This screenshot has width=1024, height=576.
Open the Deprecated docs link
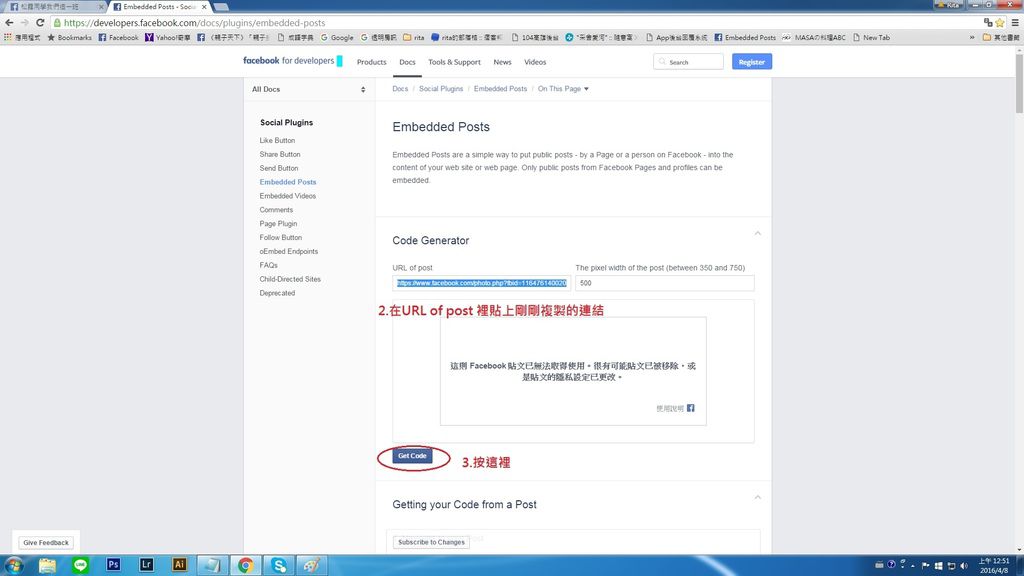pyautogui.click(x=277, y=293)
